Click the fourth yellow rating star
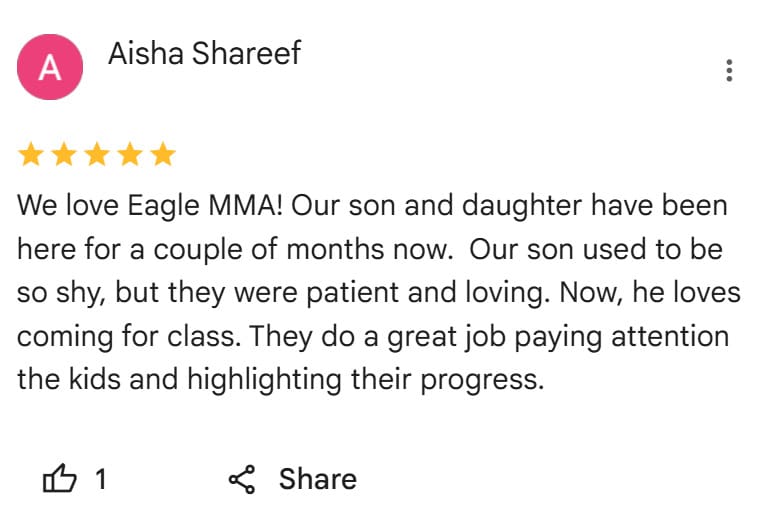The image size is (772, 515). click(130, 154)
